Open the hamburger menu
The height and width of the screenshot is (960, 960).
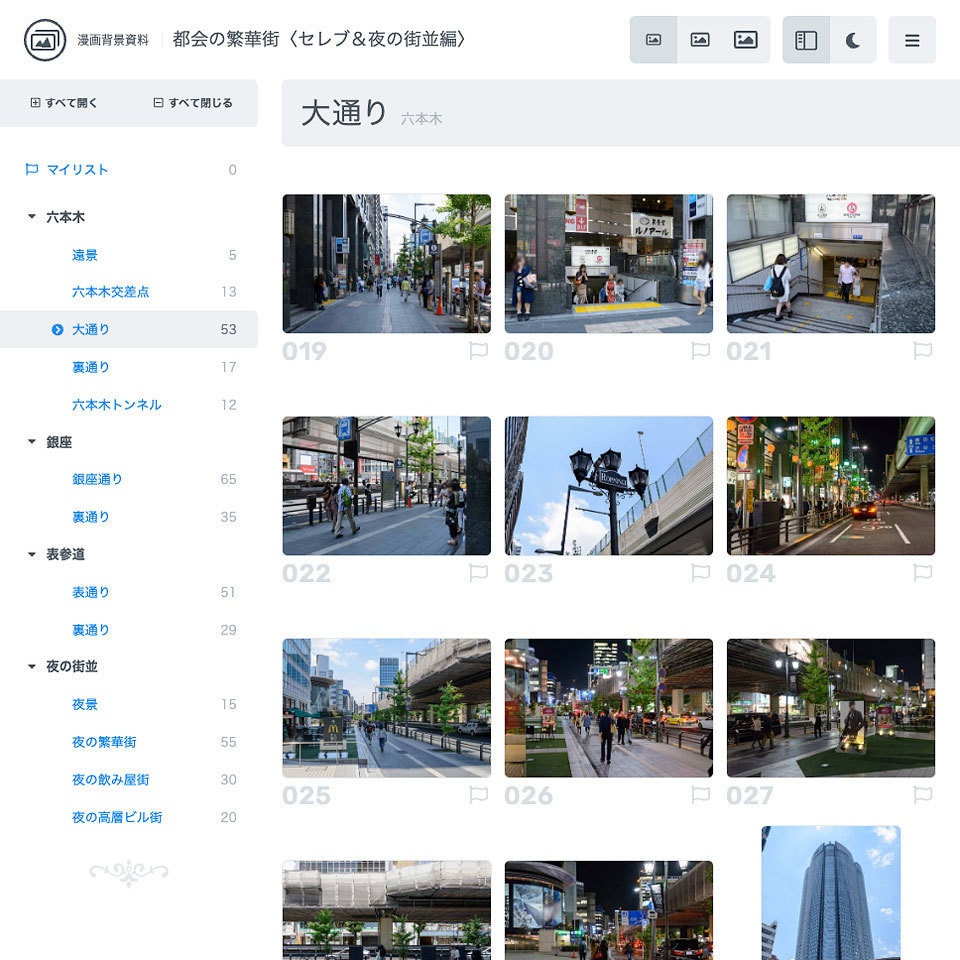point(912,41)
